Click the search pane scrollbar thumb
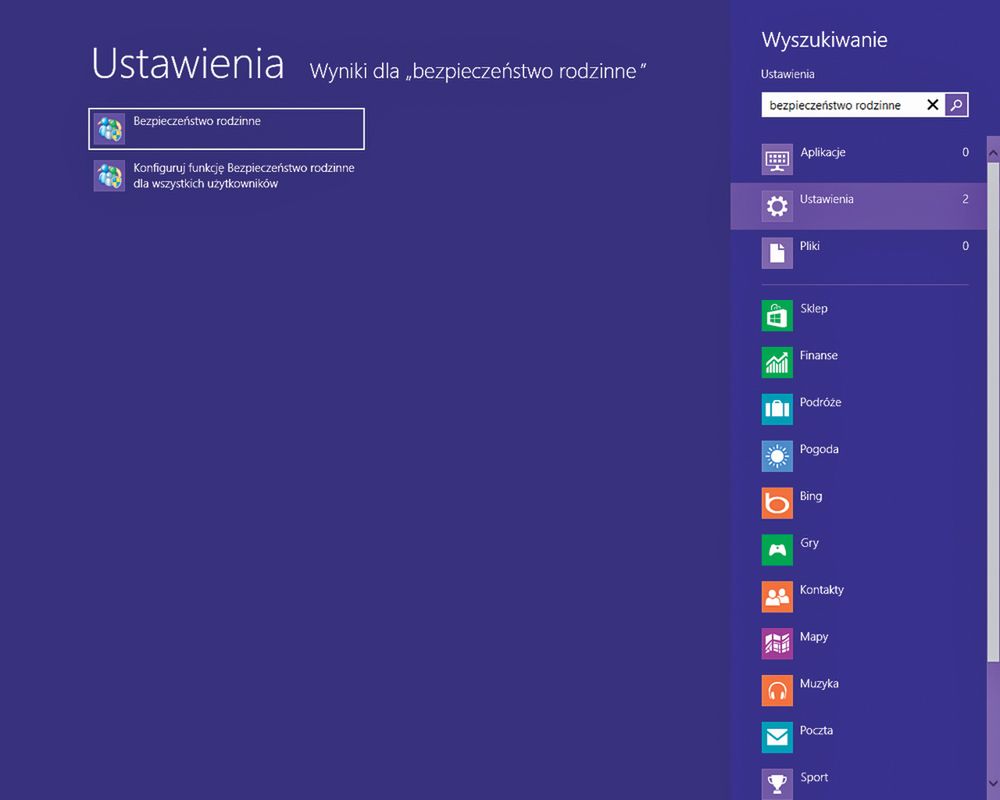1000x800 pixels. click(x=993, y=412)
